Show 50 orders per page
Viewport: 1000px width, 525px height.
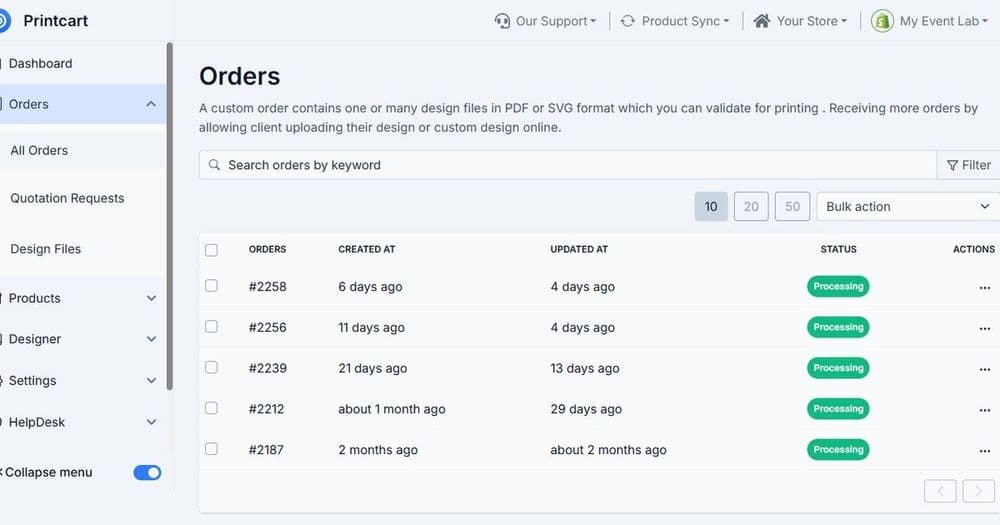[792, 207]
